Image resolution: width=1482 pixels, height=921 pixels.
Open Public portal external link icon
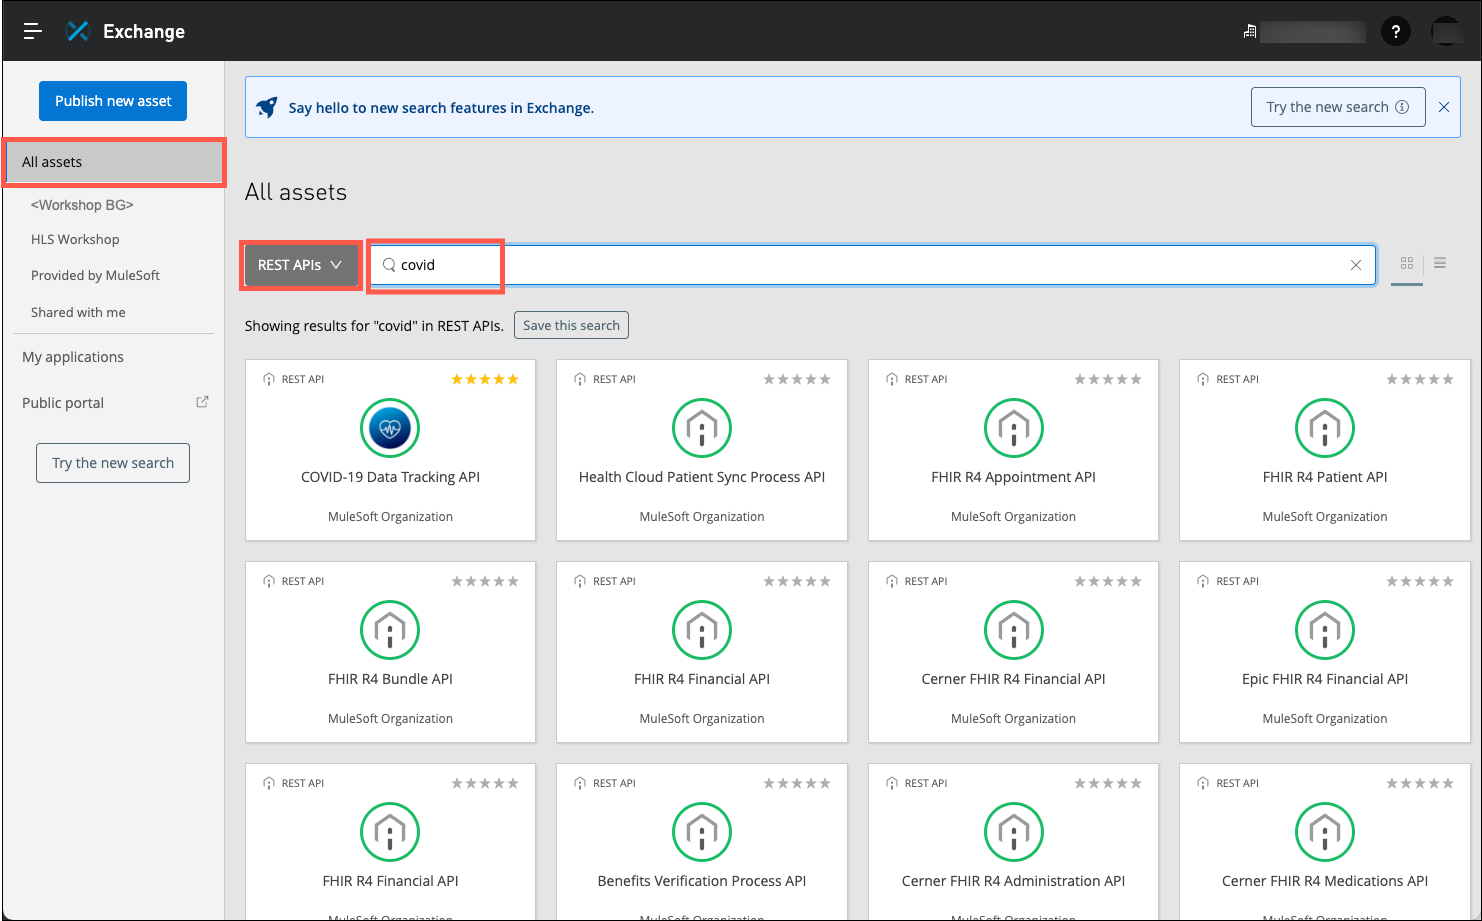click(x=202, y=402)
